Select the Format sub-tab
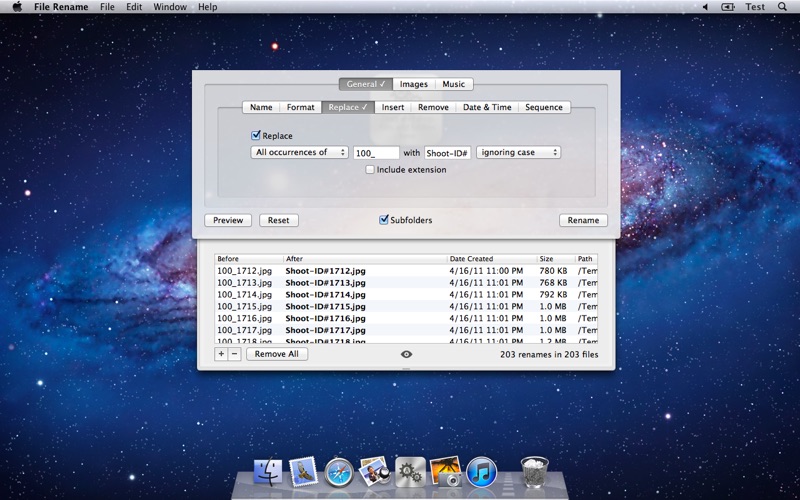 [301, 107]
